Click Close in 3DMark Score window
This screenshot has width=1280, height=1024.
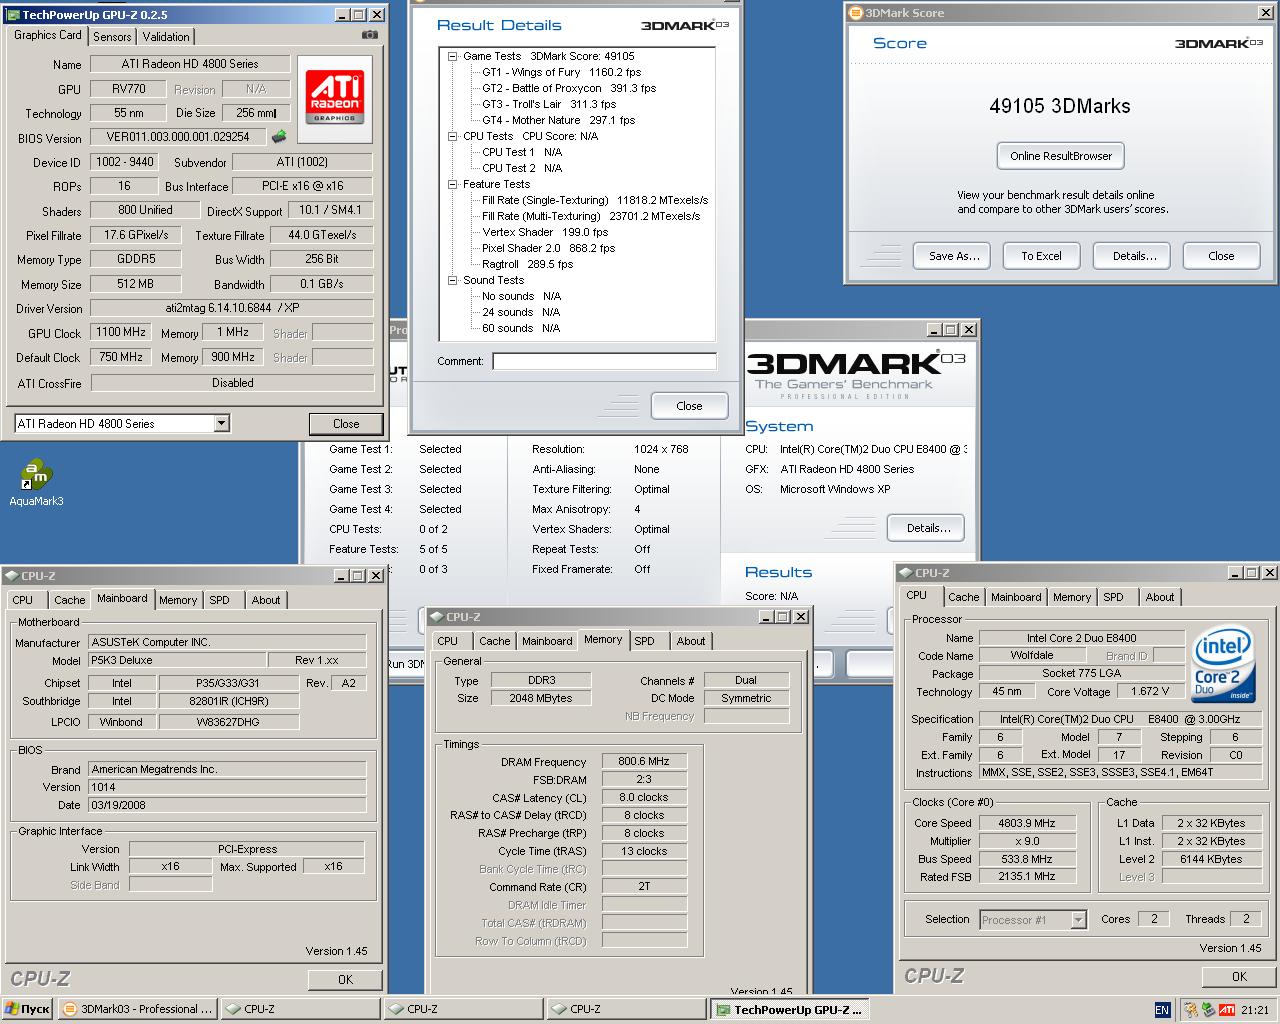tap(1221, 256)
